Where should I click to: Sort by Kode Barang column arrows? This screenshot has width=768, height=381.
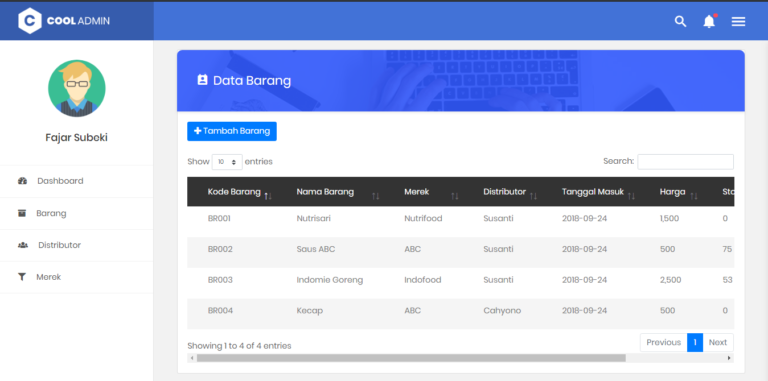coord(268,196)
